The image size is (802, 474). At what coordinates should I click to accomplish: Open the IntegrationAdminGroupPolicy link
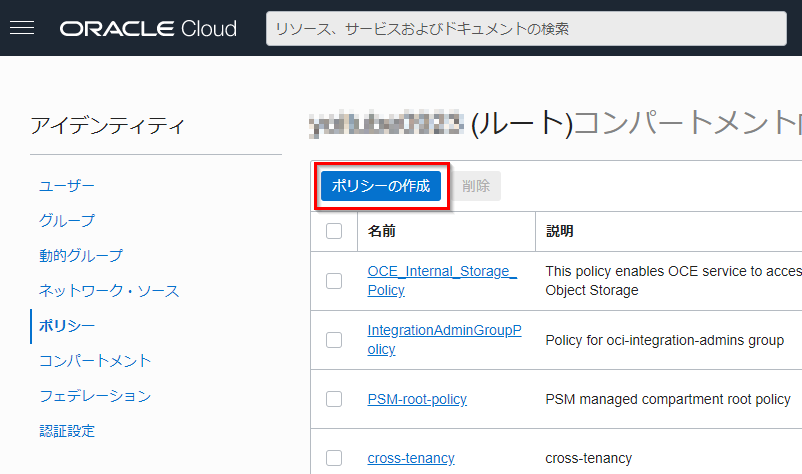tap(444, 330)
